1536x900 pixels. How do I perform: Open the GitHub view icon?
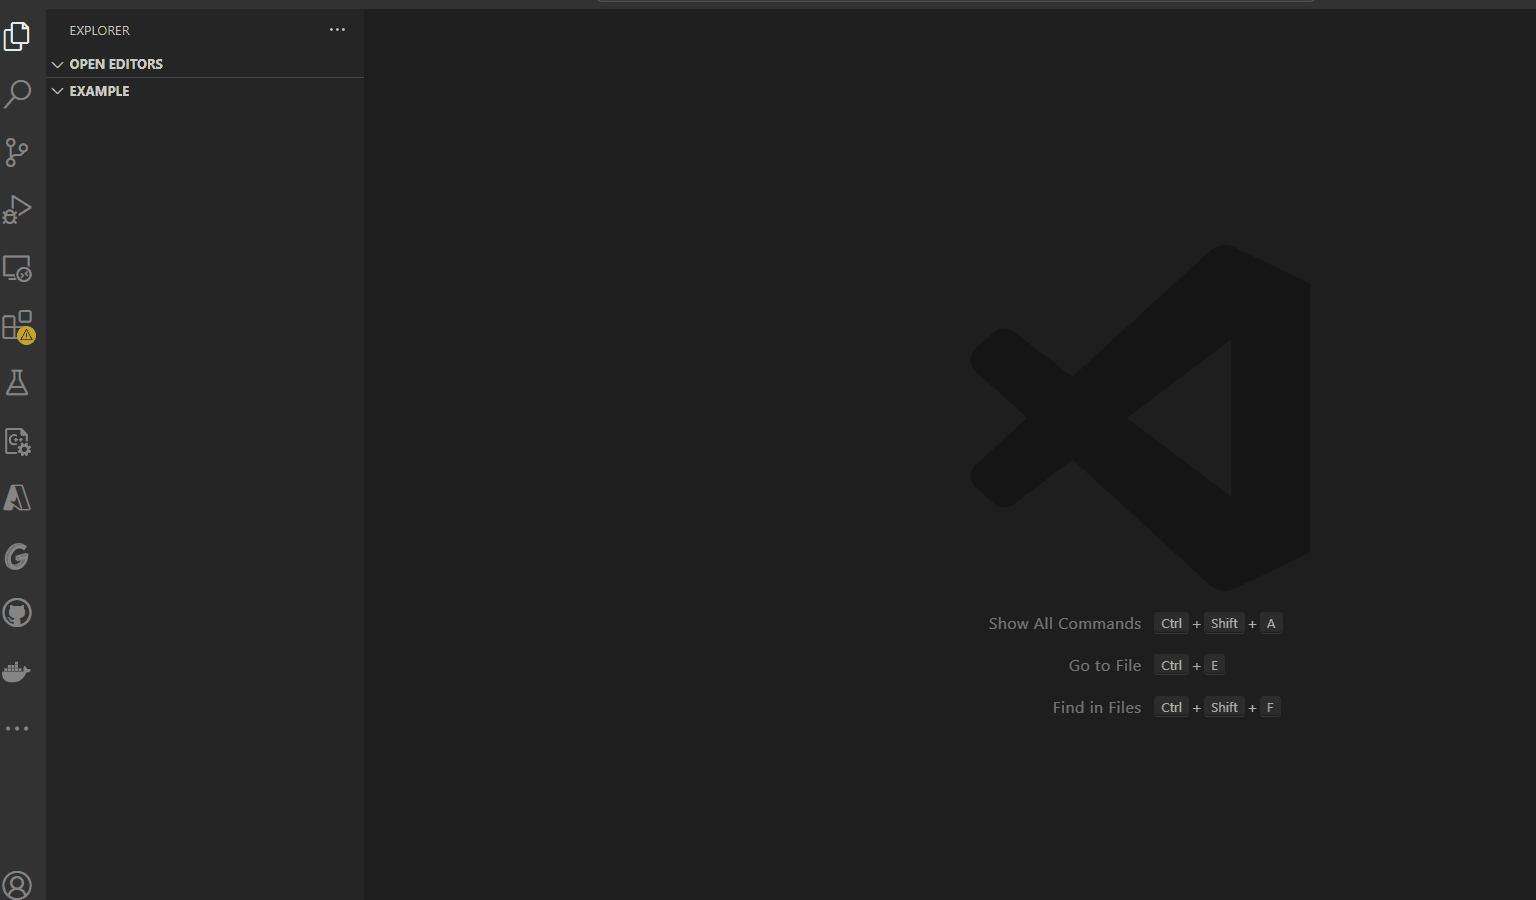17,613
